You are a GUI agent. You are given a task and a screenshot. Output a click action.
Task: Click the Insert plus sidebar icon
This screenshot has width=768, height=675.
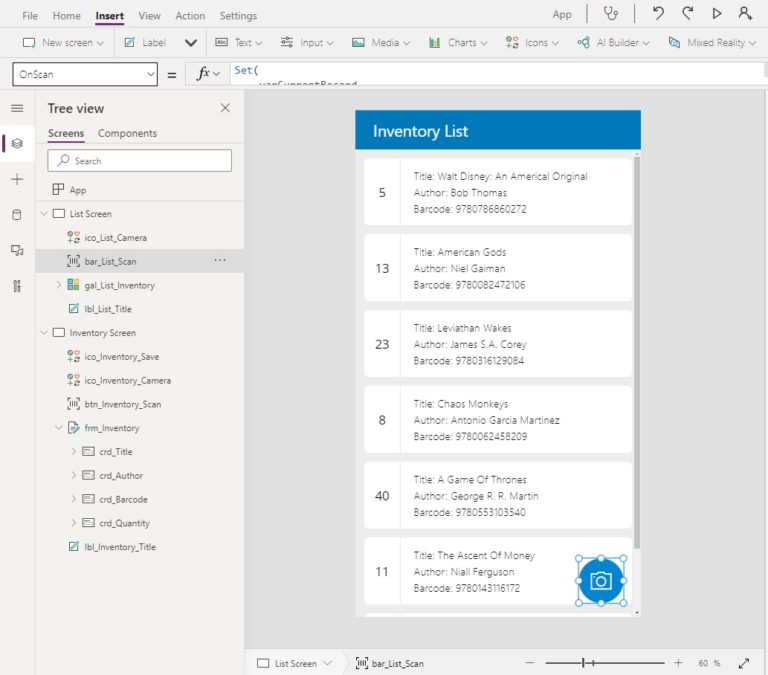(x=17, y=179)
